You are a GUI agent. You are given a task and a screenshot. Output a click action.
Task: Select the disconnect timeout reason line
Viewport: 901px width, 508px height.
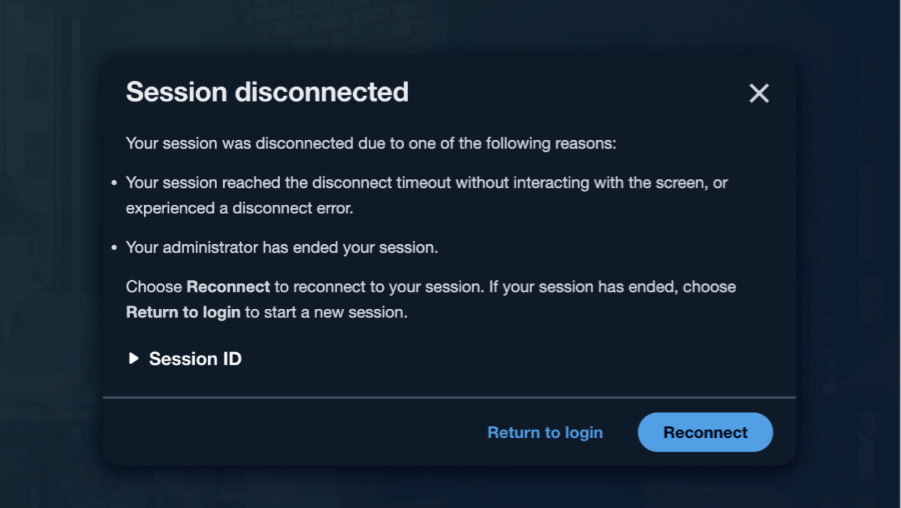pos(420,183)
